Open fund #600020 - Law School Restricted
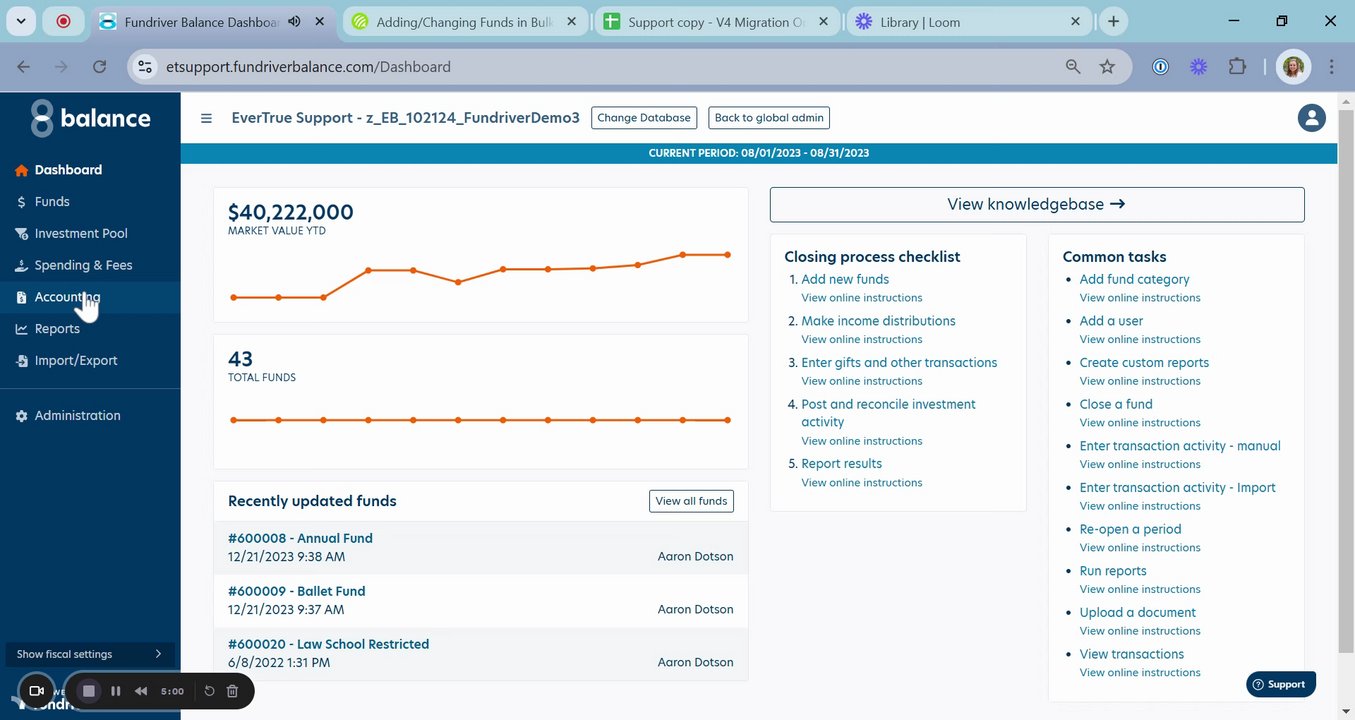Viewport: 1355px width, 720px height. click(x=328, y=644)
